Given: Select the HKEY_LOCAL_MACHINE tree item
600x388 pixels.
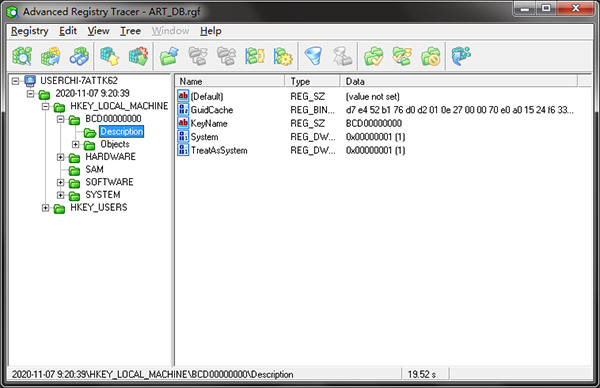Looking at the screenshot, I should pos(119,106).
